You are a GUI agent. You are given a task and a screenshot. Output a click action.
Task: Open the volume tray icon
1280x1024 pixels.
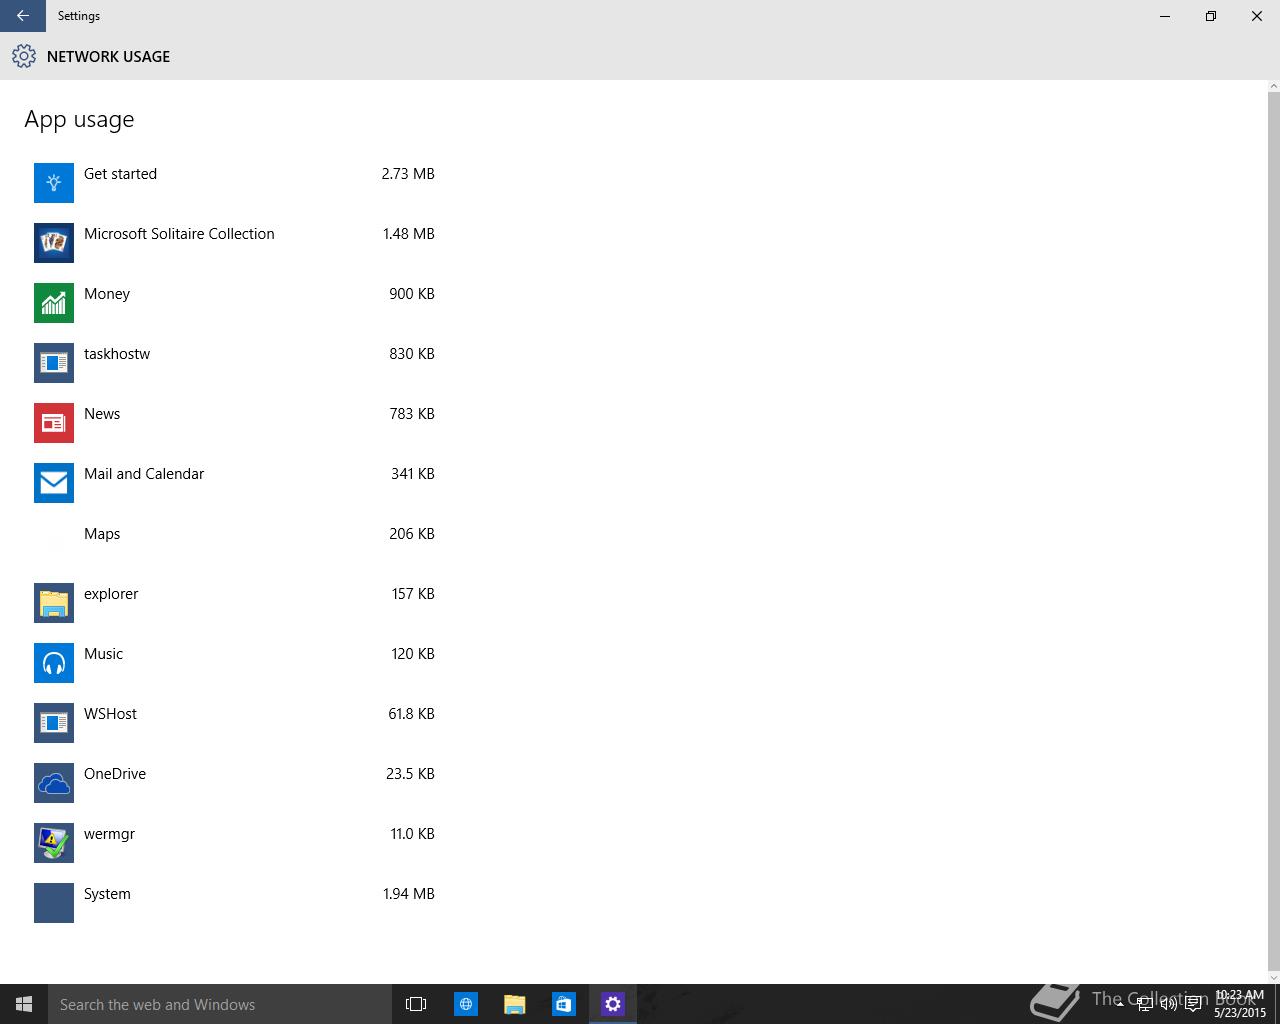1169,1005
